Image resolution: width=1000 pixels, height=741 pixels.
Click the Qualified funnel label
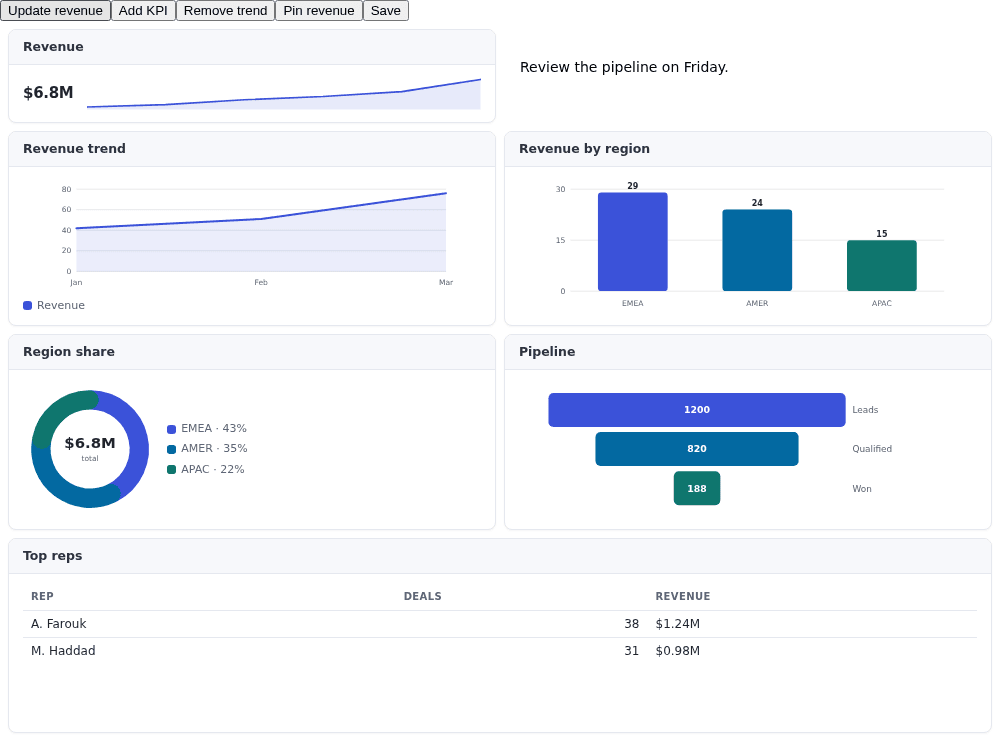pyautogui.click(x=872, y=449)
